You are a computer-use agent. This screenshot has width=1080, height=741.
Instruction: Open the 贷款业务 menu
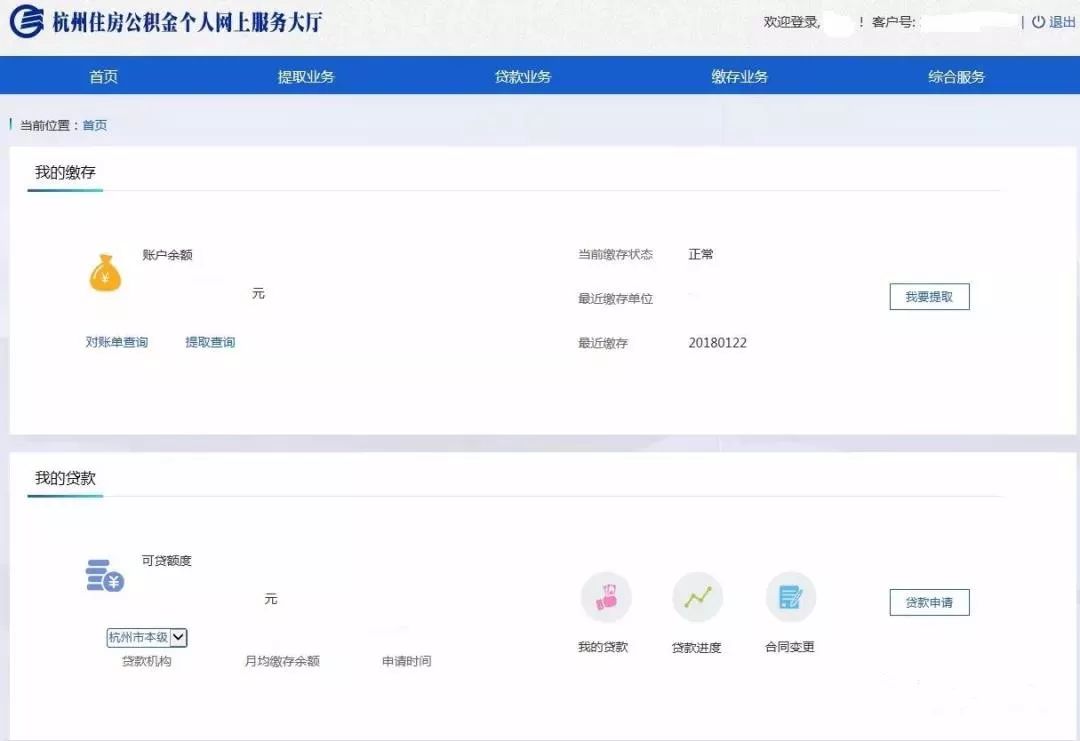click(x=523, y=77)
